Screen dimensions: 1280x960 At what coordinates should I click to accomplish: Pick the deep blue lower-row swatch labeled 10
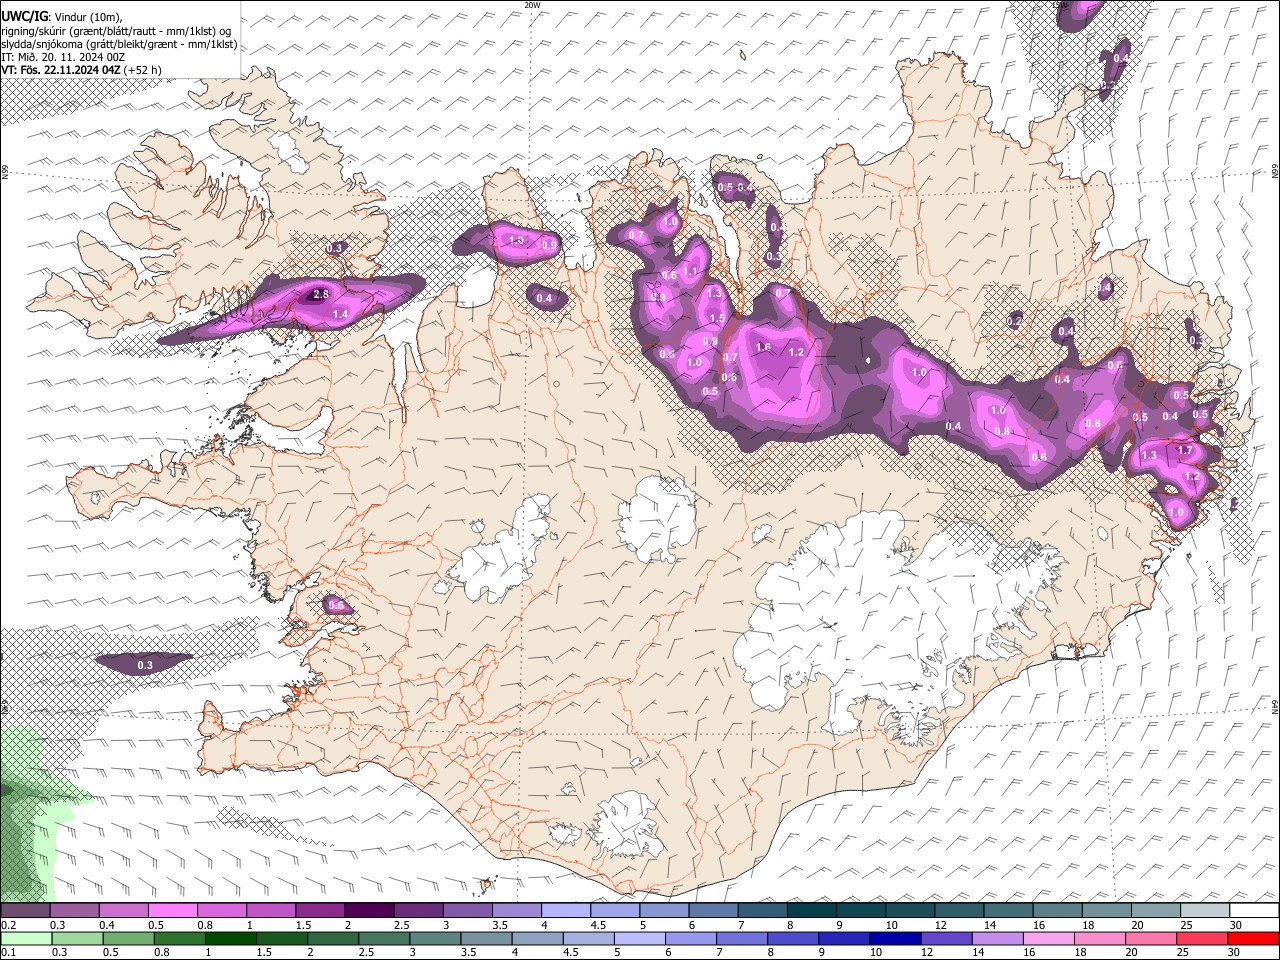895,938
